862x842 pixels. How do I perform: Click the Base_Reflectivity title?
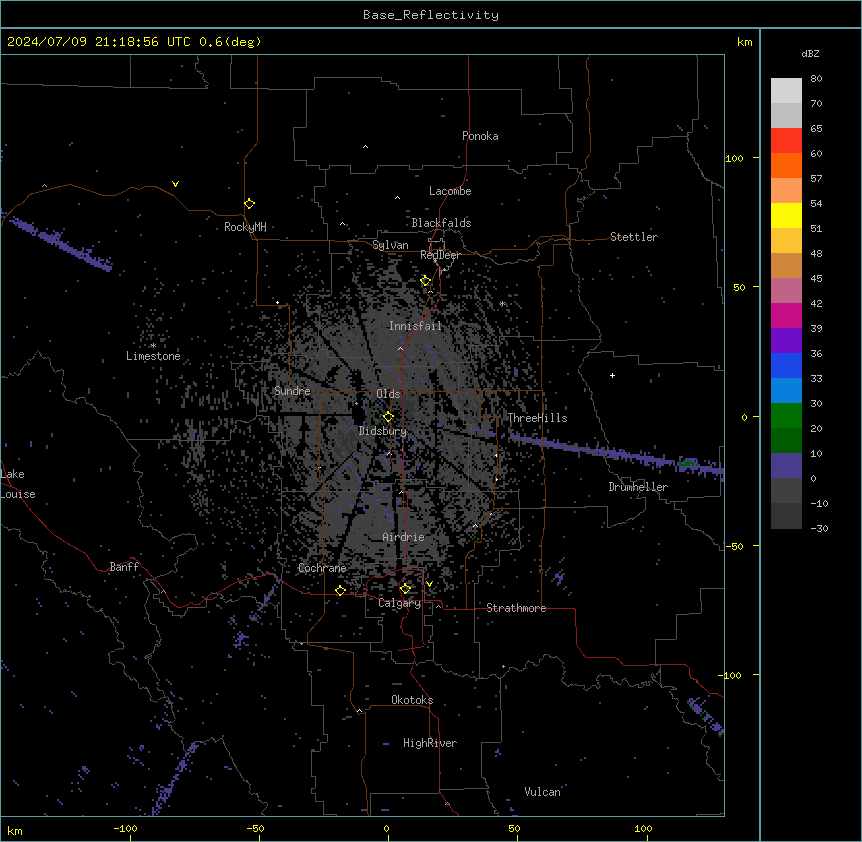[431, 15]
